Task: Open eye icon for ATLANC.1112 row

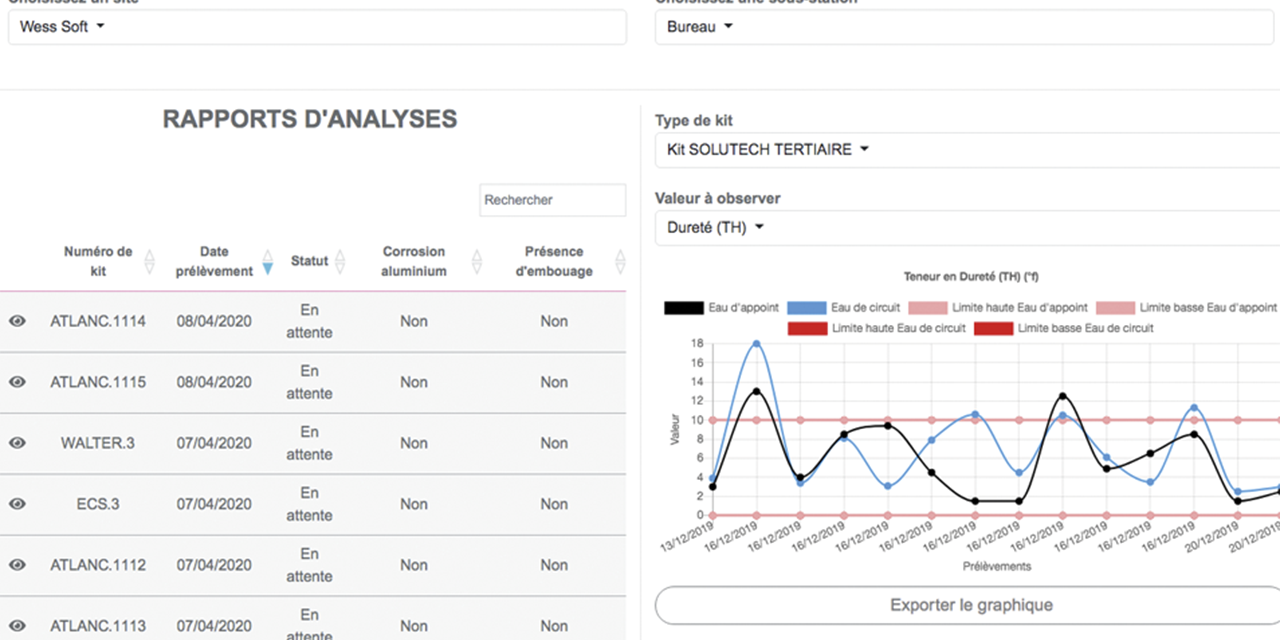Action: tap(17, 565)
